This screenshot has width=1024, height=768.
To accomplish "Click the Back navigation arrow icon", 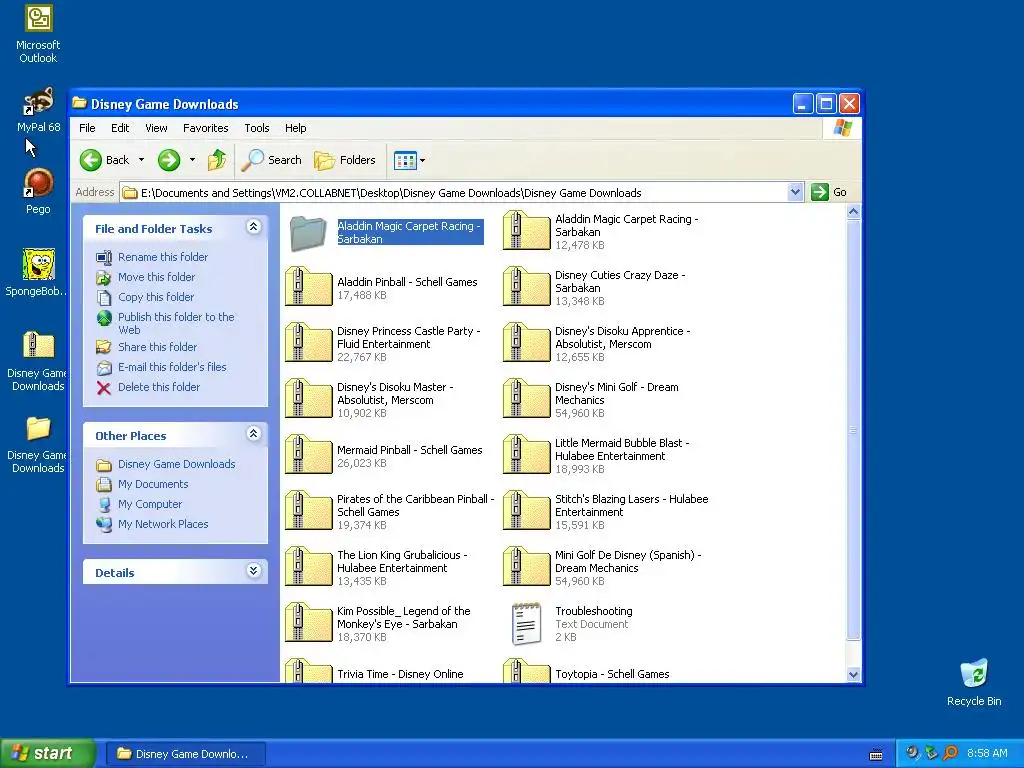I will pyautogui.click(x=91, y=160).
